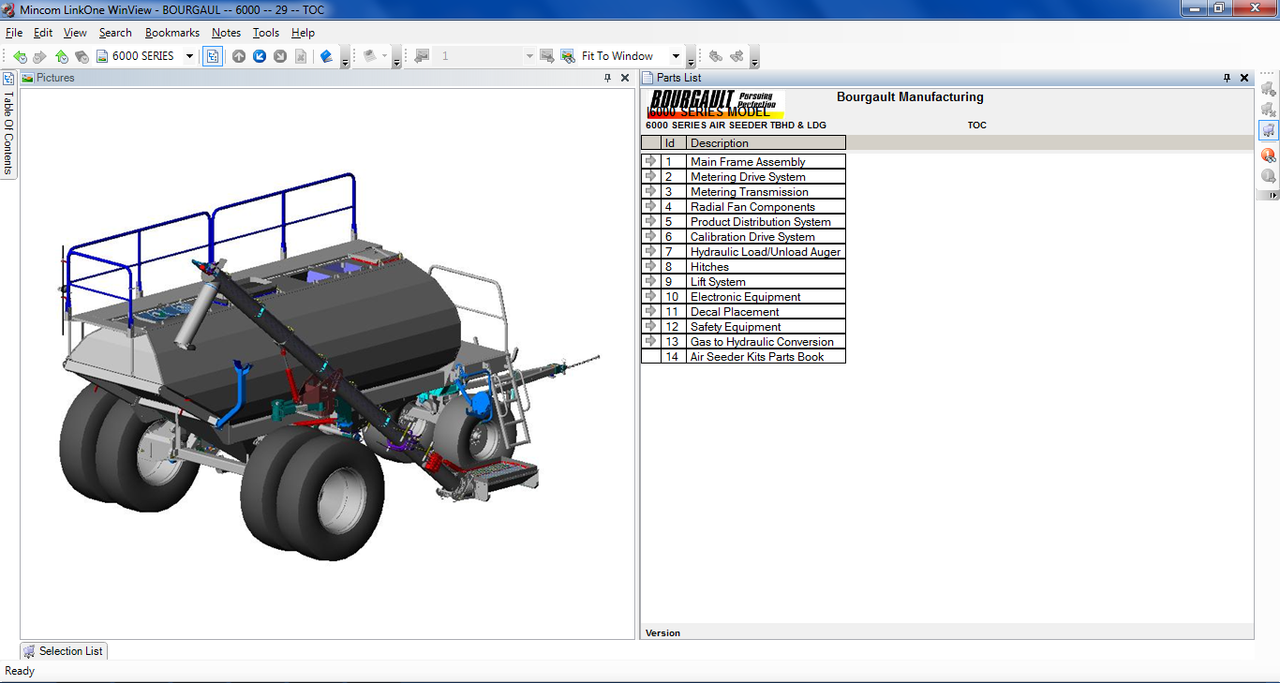Open the File menu
Screen dimensions: 1280x683
pyautogui.click(x=14, y=33)
